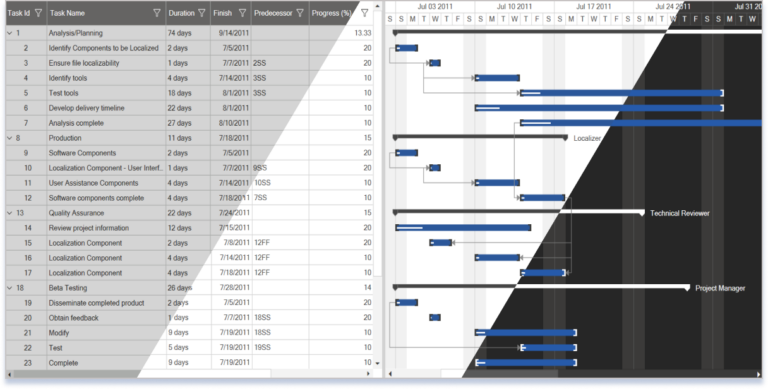The image size is (768, 389).
Task: Open the Task Id column filter icon
Action: pyautogui.click(x=39, y=13)
